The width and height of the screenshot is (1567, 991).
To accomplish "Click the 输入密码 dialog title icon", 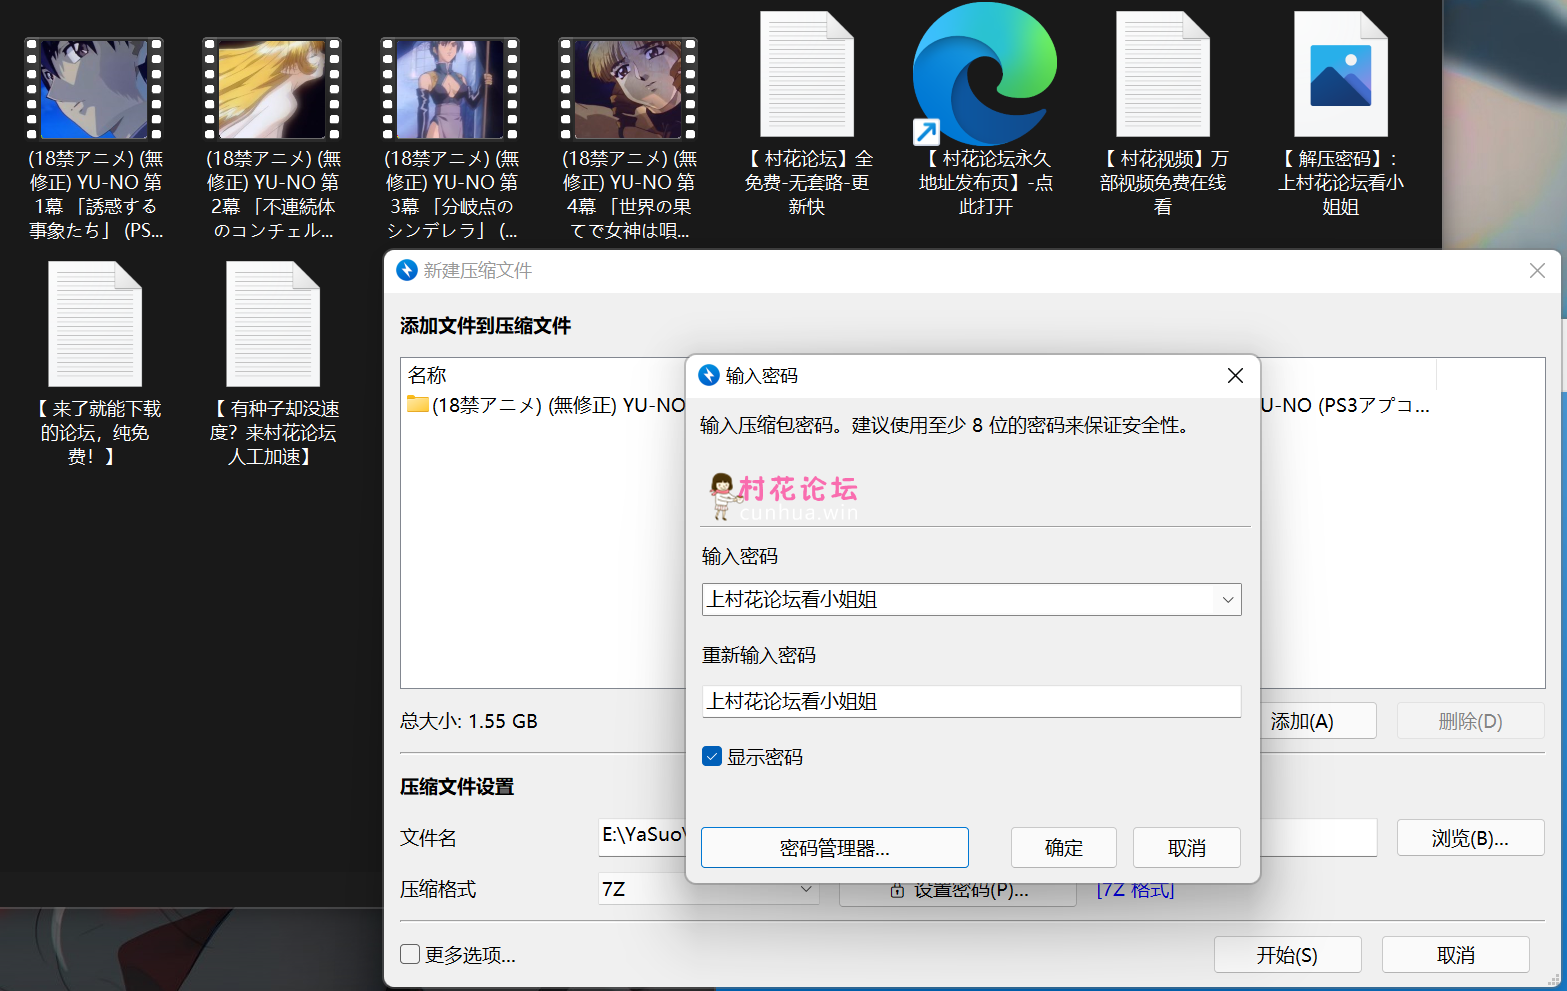I will pyautogui.click(x=709, y=375).
